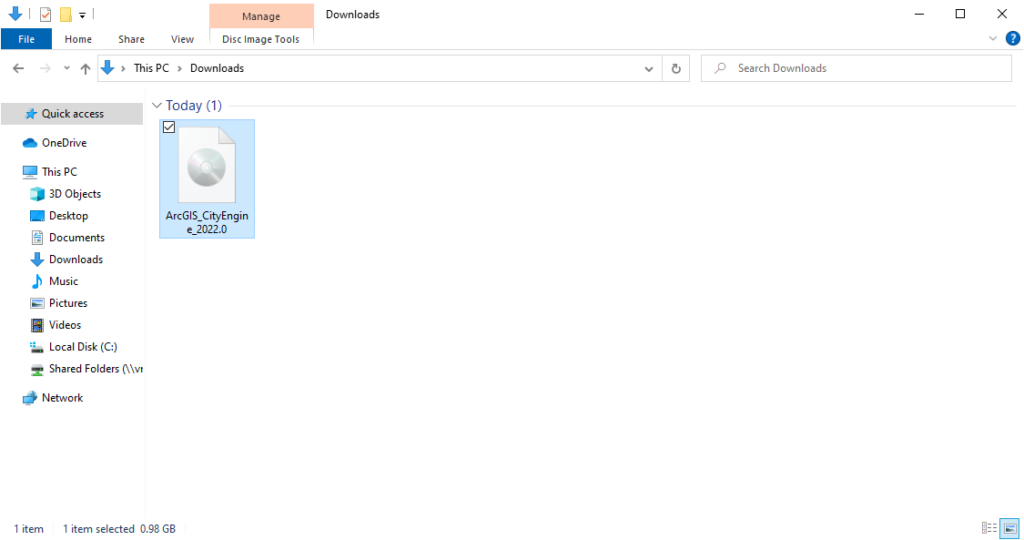Select Quick access in navigation pane
The height and width of the screenshot is (540, 1024).
pos(72,114)
